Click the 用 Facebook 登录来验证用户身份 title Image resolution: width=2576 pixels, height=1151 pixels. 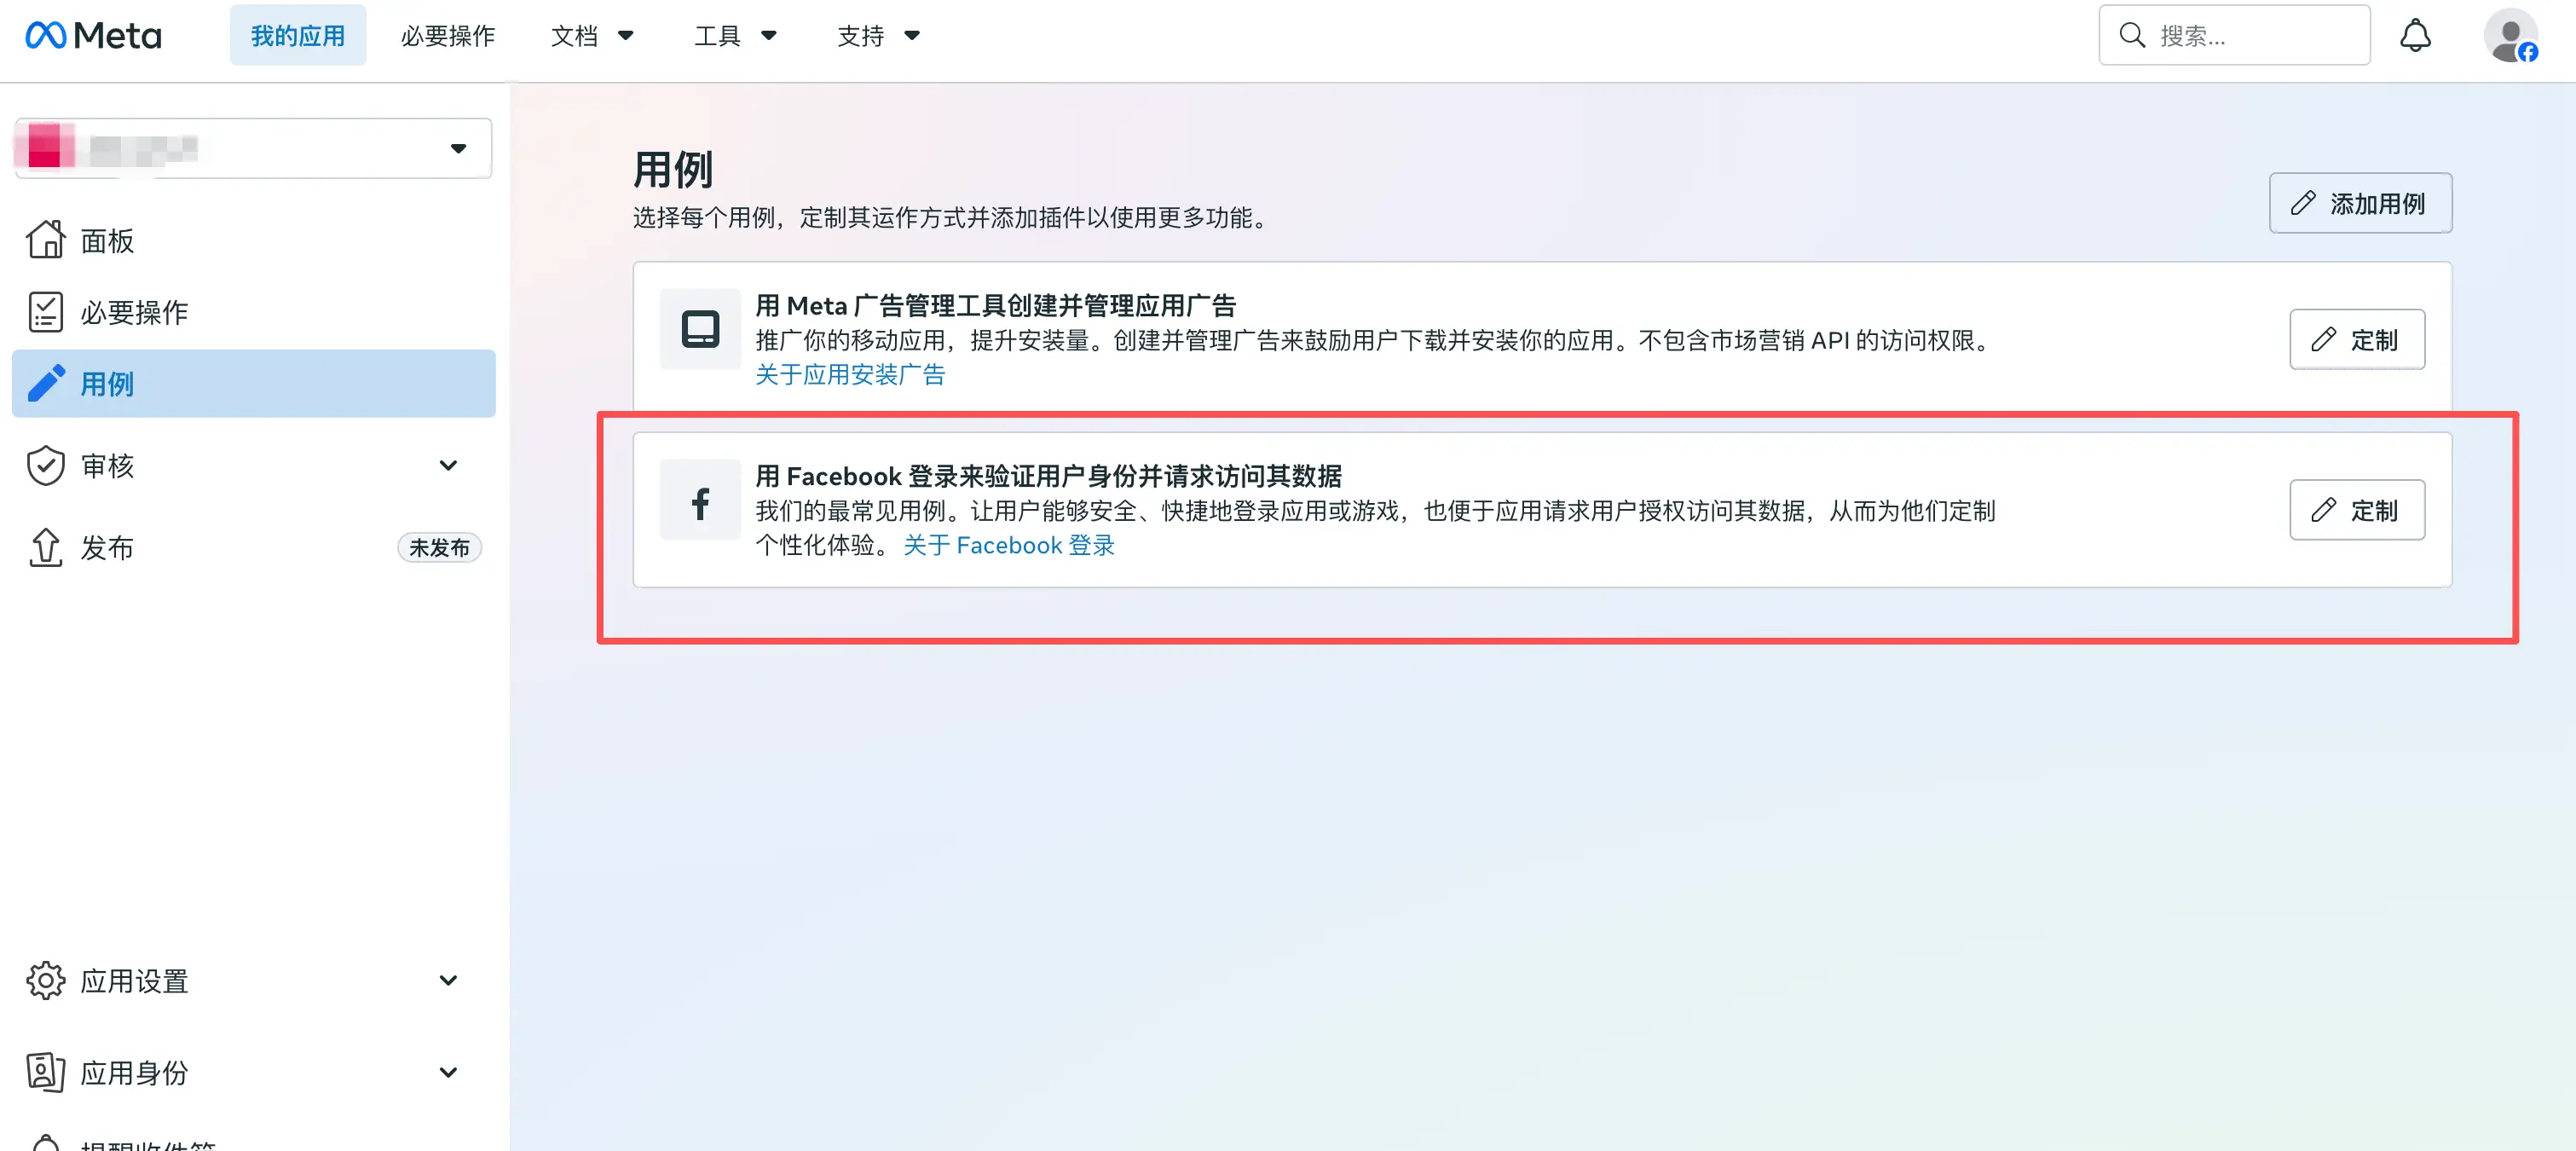tap(1048, 476)
